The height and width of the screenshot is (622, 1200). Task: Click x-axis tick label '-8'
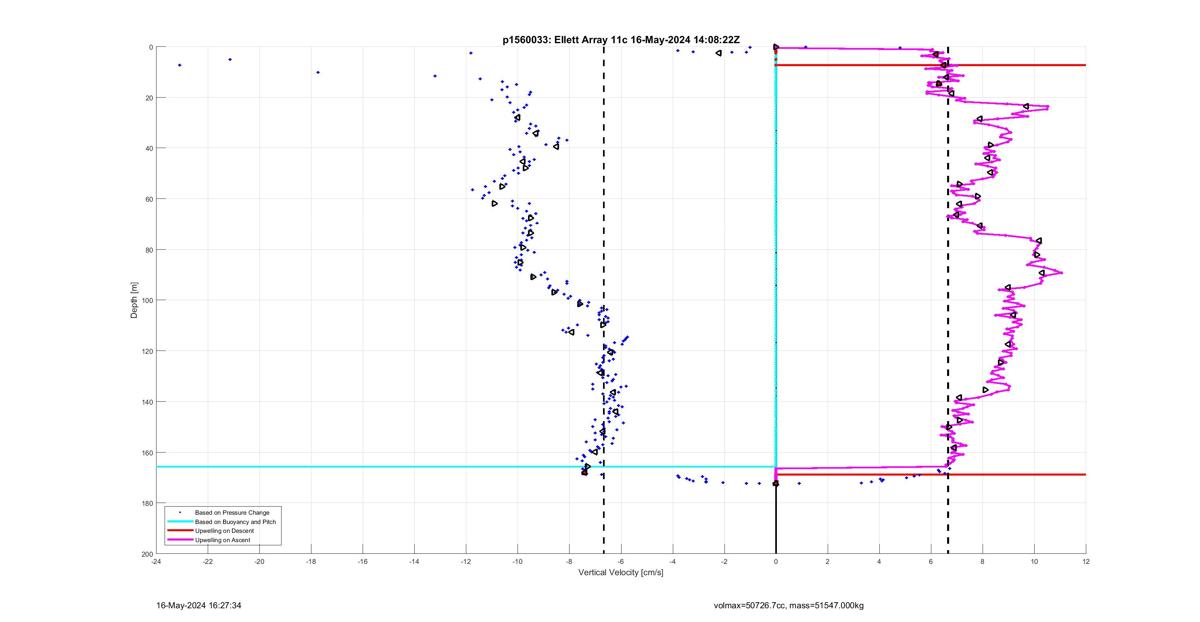click(569, 561)
